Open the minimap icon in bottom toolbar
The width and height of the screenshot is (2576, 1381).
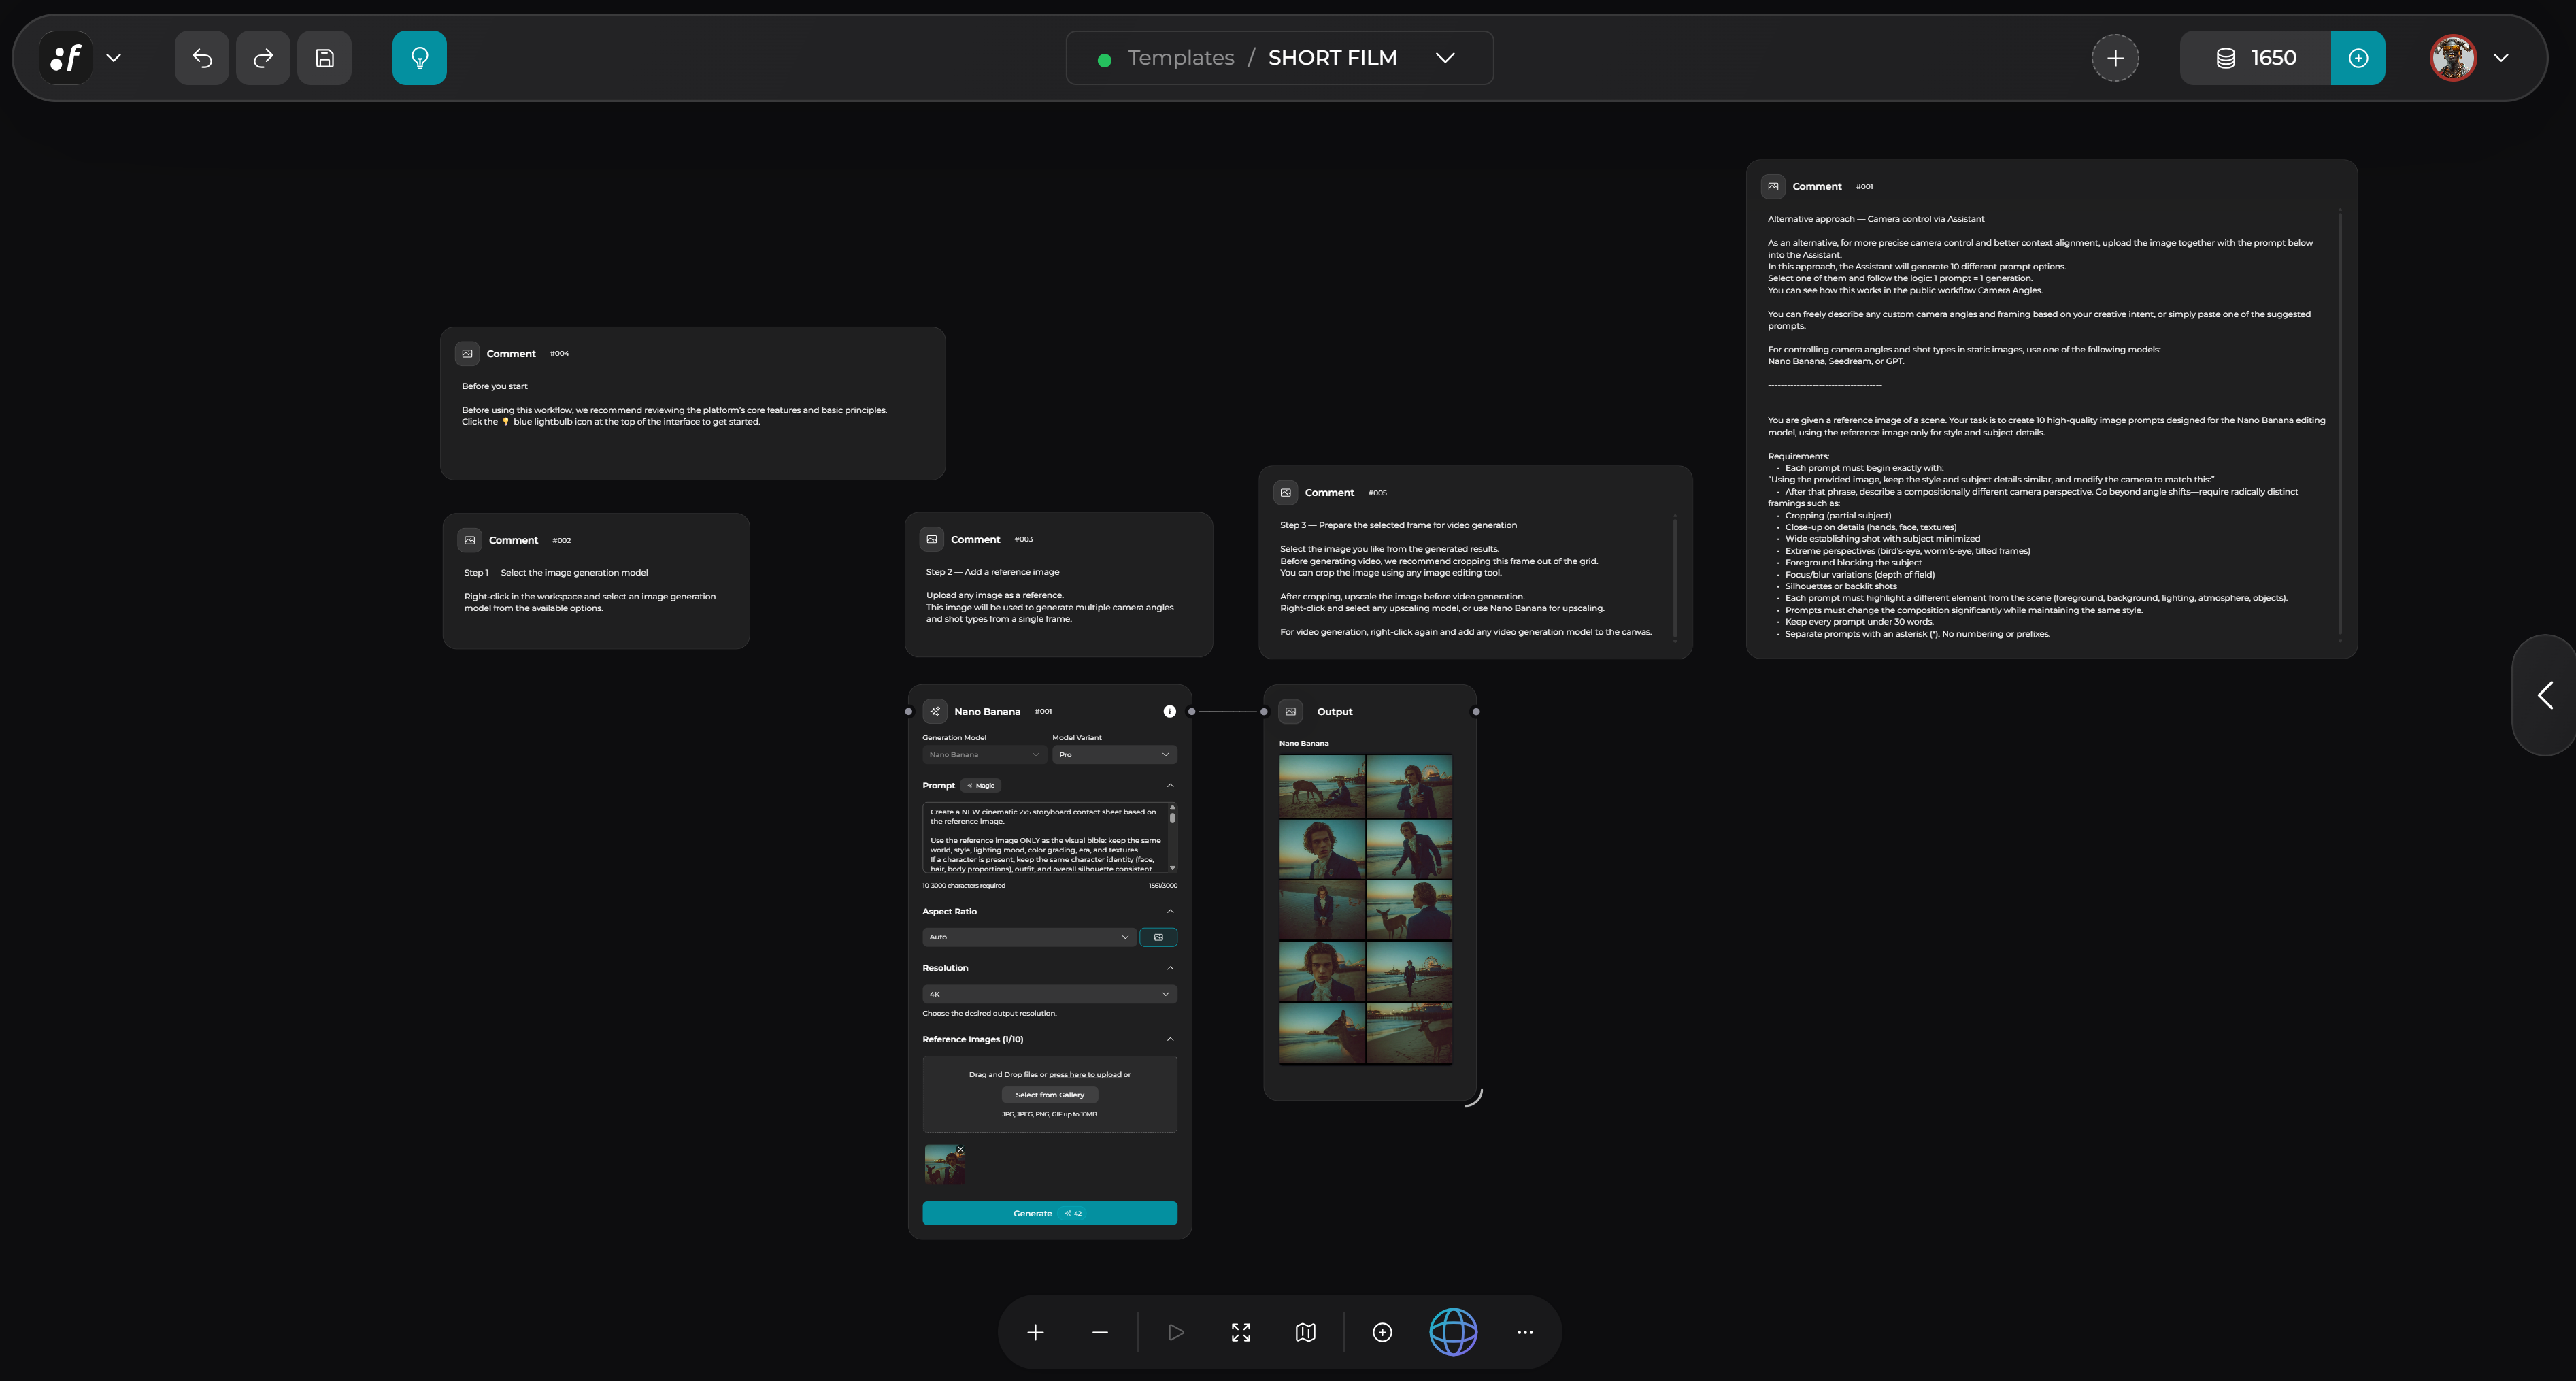point(1305,1332)
